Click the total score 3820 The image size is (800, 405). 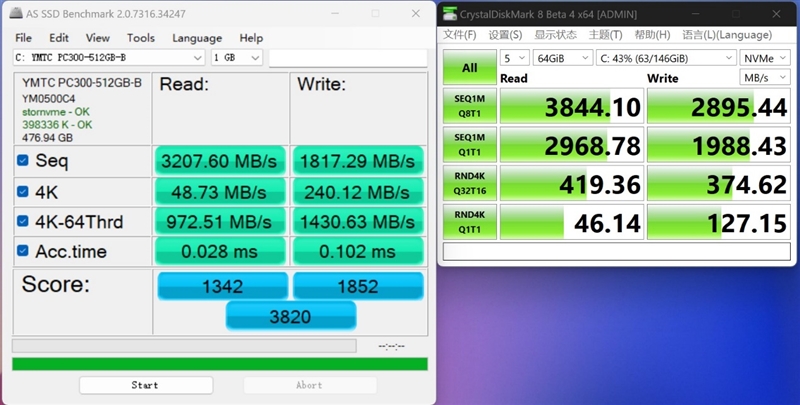pyautogui.click(x=291, y=316)
